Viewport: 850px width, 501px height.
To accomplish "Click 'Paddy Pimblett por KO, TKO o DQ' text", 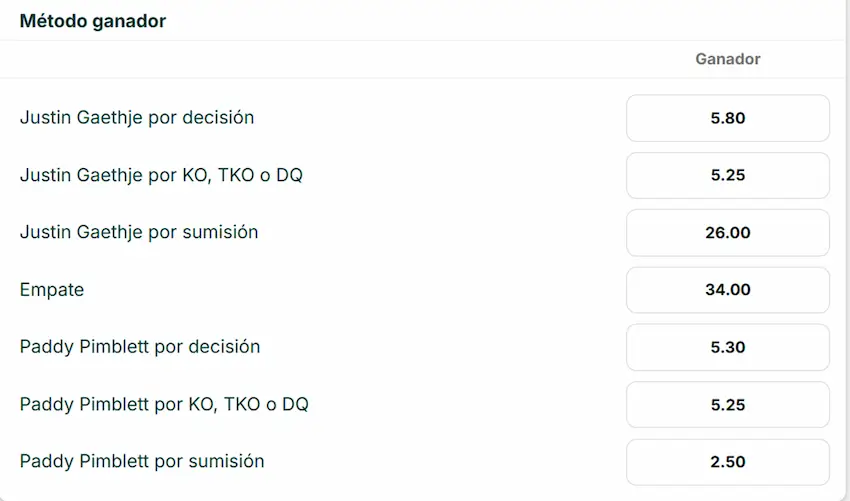I will coord(164,405).
